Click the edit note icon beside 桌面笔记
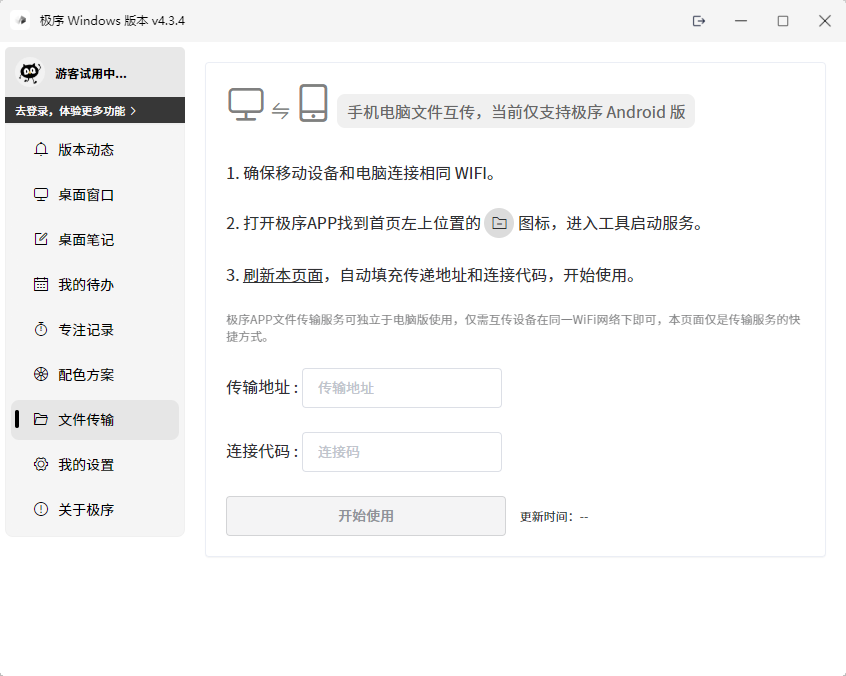Screen dimensions: 846x676 coord(41,240)
